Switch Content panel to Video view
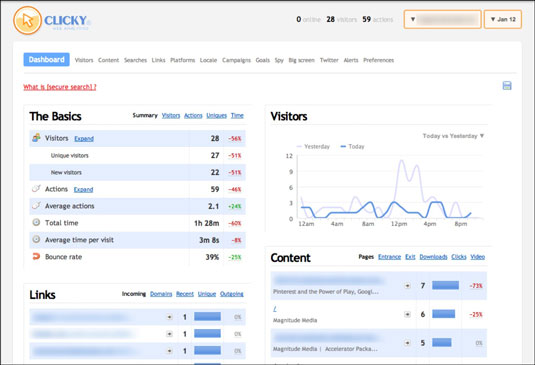Screen dimensions: 535x365 [x=478, y=257]
